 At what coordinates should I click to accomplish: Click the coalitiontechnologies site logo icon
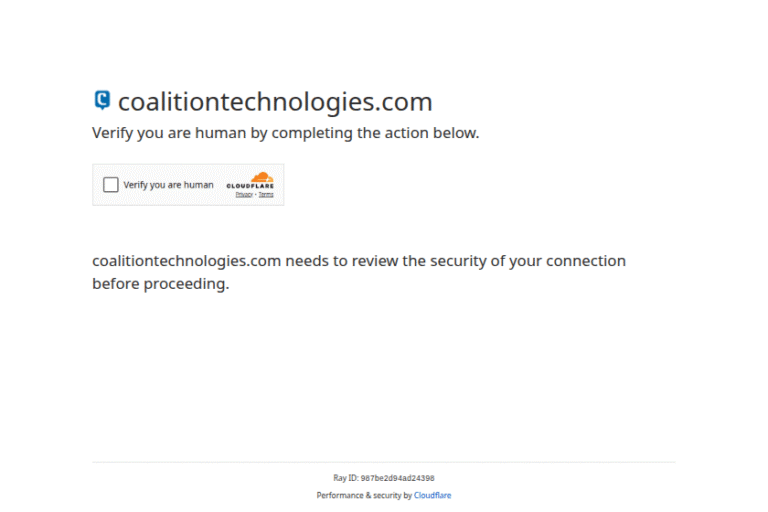[102, 100]
